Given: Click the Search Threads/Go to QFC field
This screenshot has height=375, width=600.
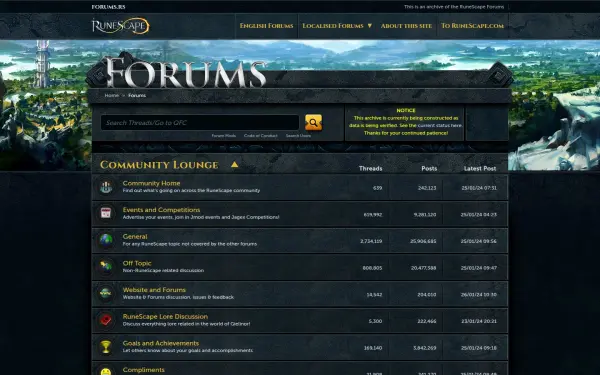Looking at the screenshot, I should (200, 122).
